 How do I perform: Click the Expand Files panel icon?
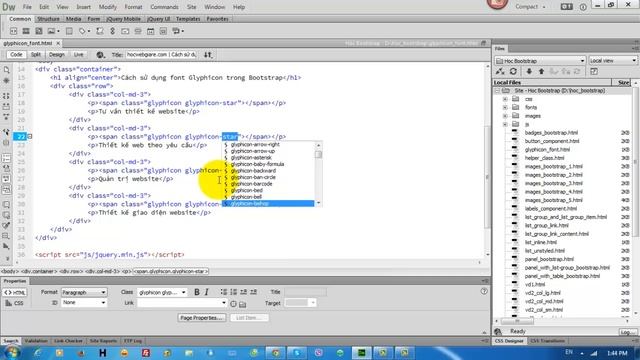pyautogui.click(x=594, y=71)
